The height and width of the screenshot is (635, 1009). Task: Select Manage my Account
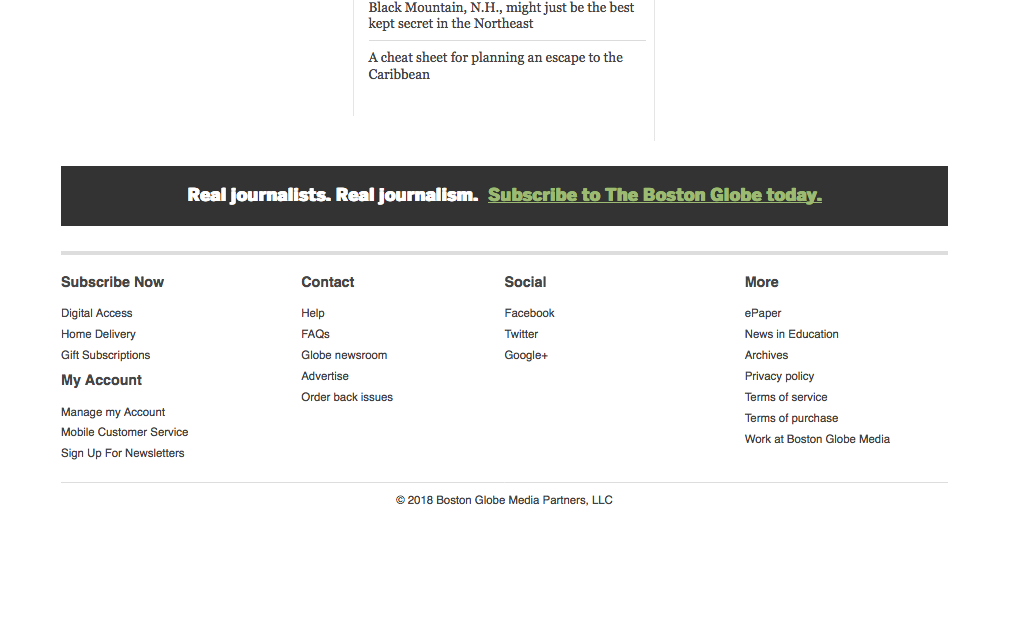tap(113, 412)
